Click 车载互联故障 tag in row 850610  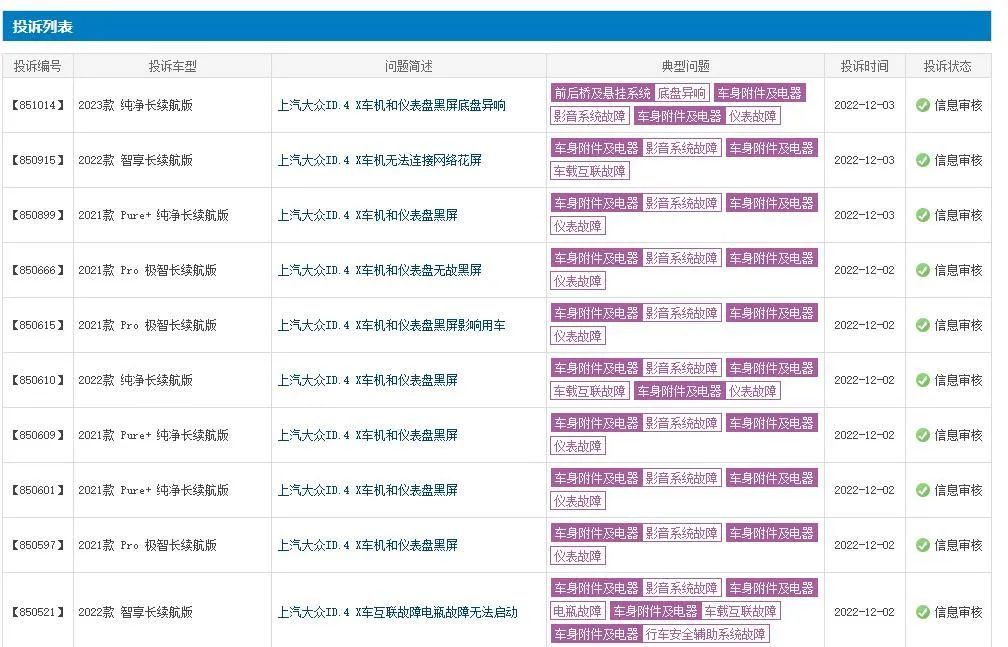(x=590, y=391)
